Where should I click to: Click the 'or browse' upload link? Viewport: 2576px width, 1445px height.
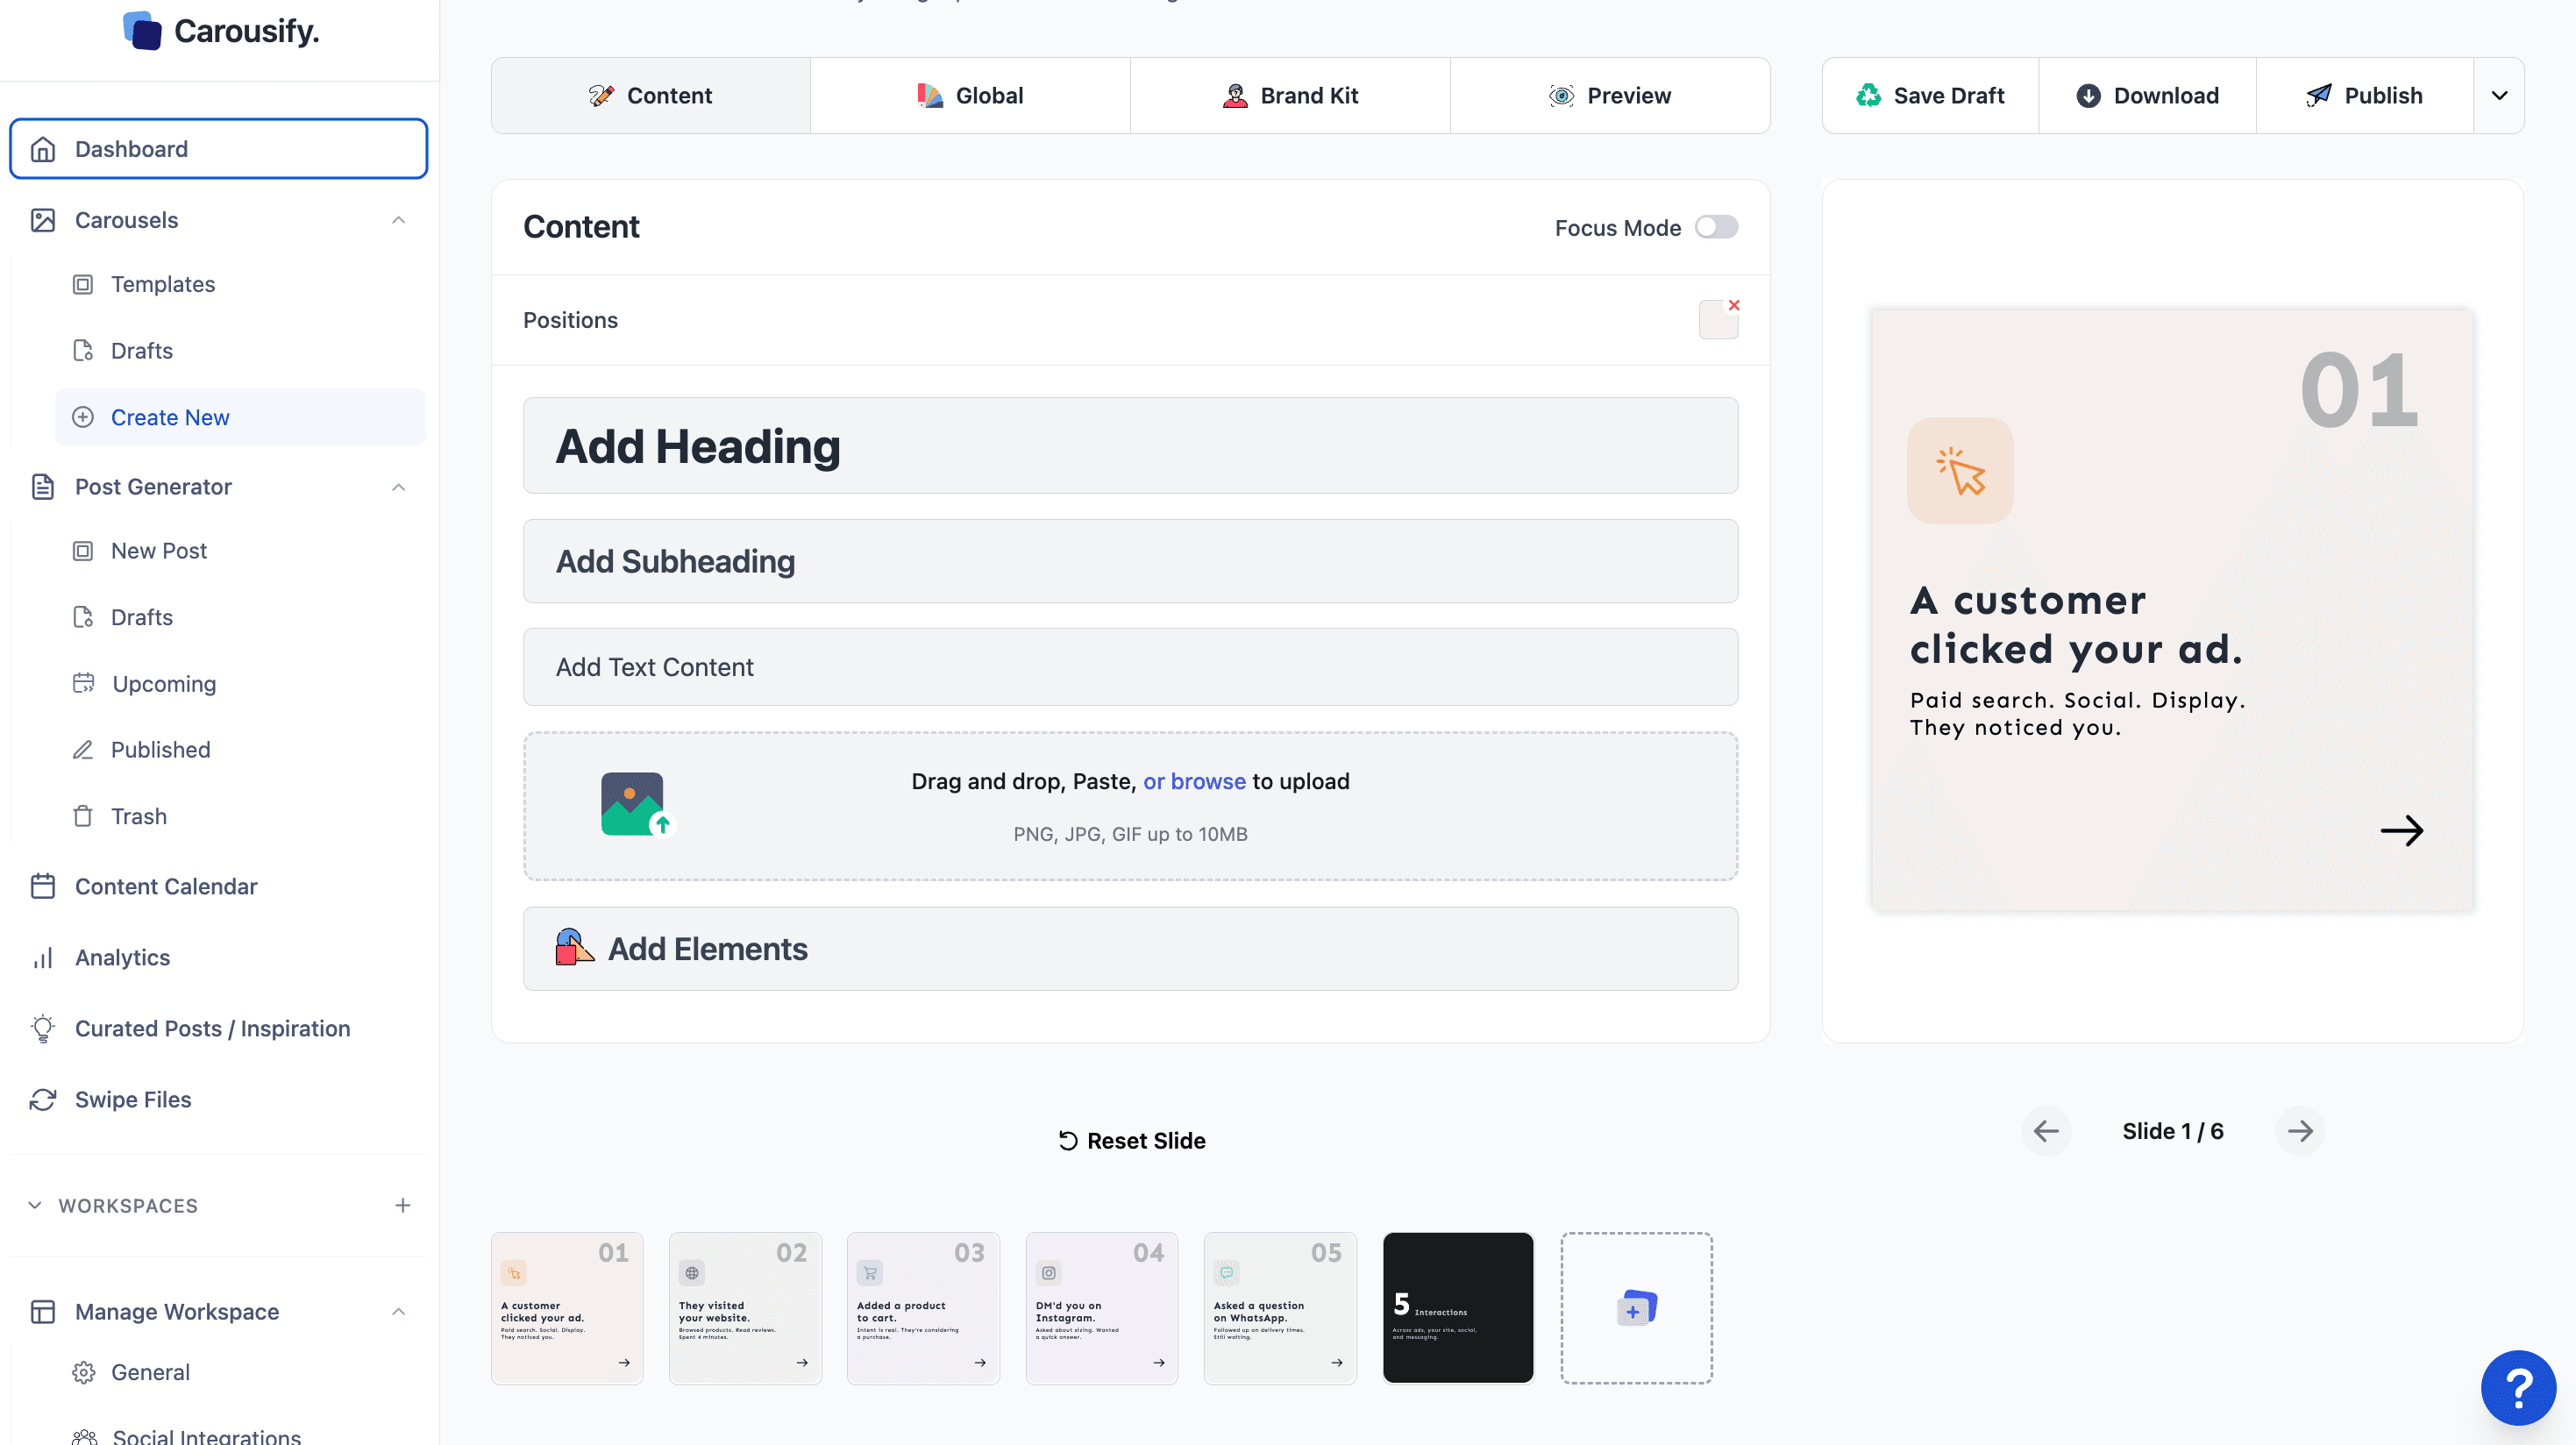(x=1194, y=781)
